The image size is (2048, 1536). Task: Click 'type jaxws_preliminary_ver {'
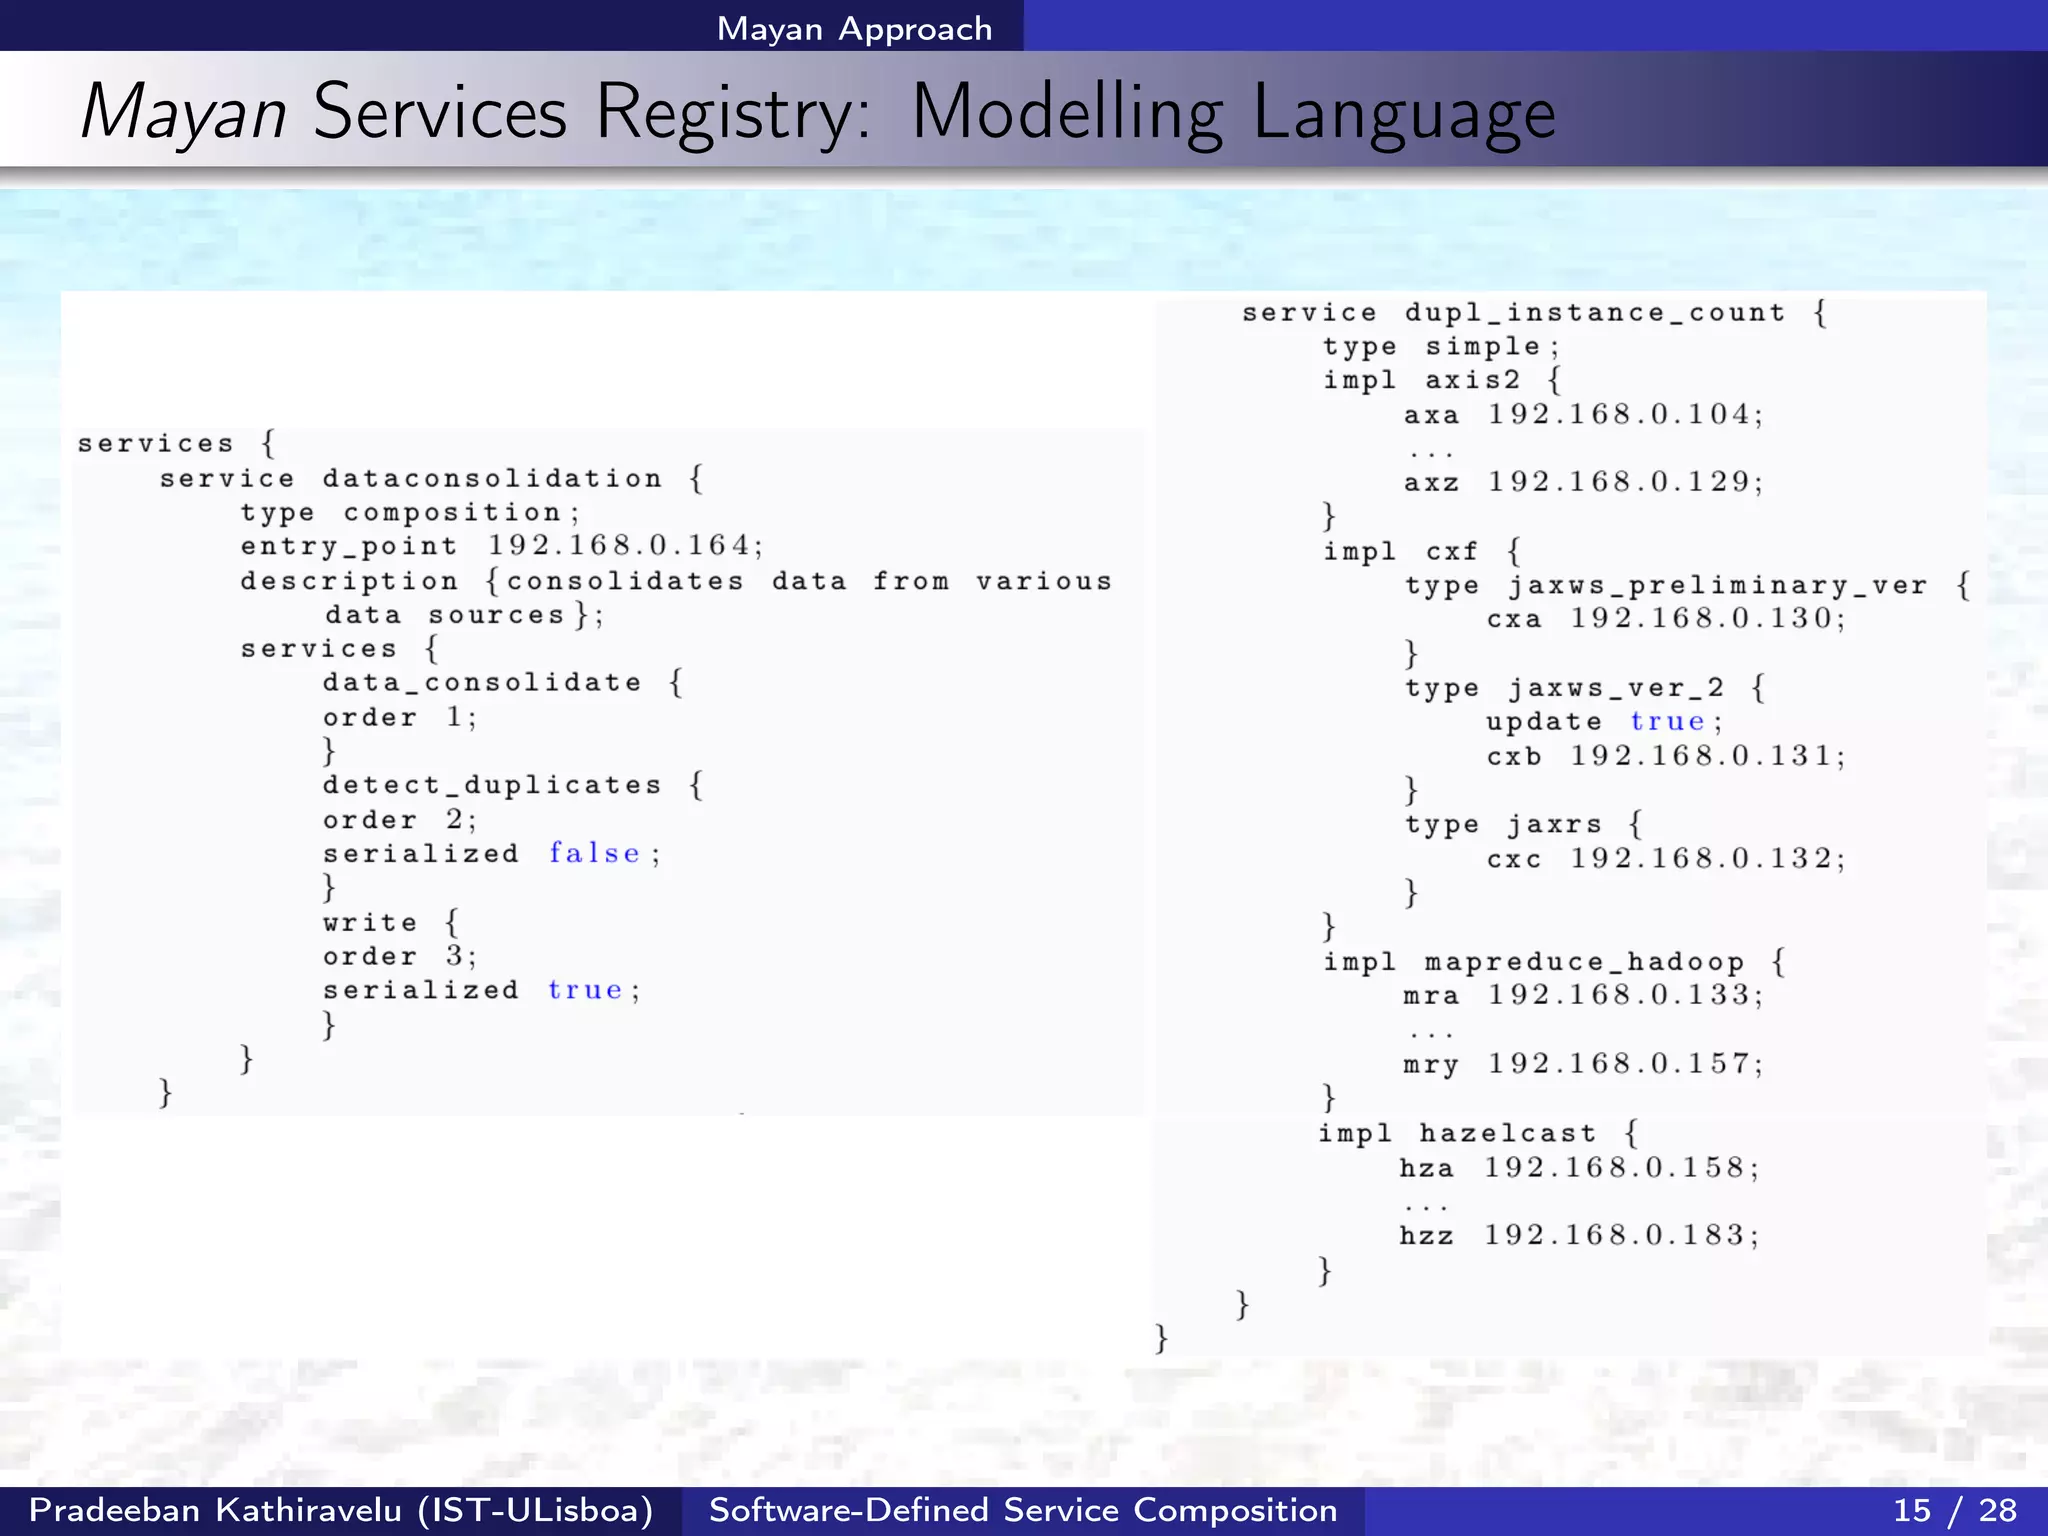pyautogui.click(x=1688, y=586)
